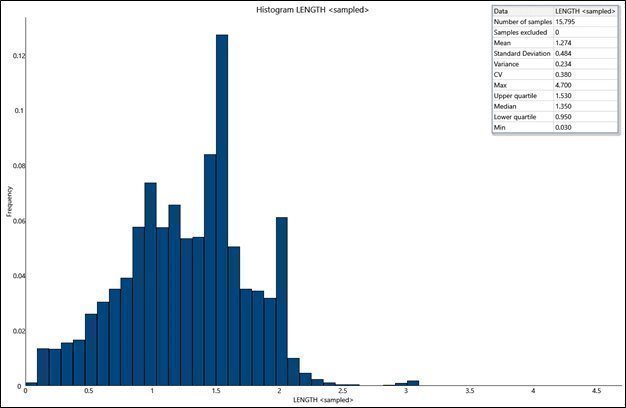
Task: Click the chart title Histogram LENGTH
Action: pos(313,9)
